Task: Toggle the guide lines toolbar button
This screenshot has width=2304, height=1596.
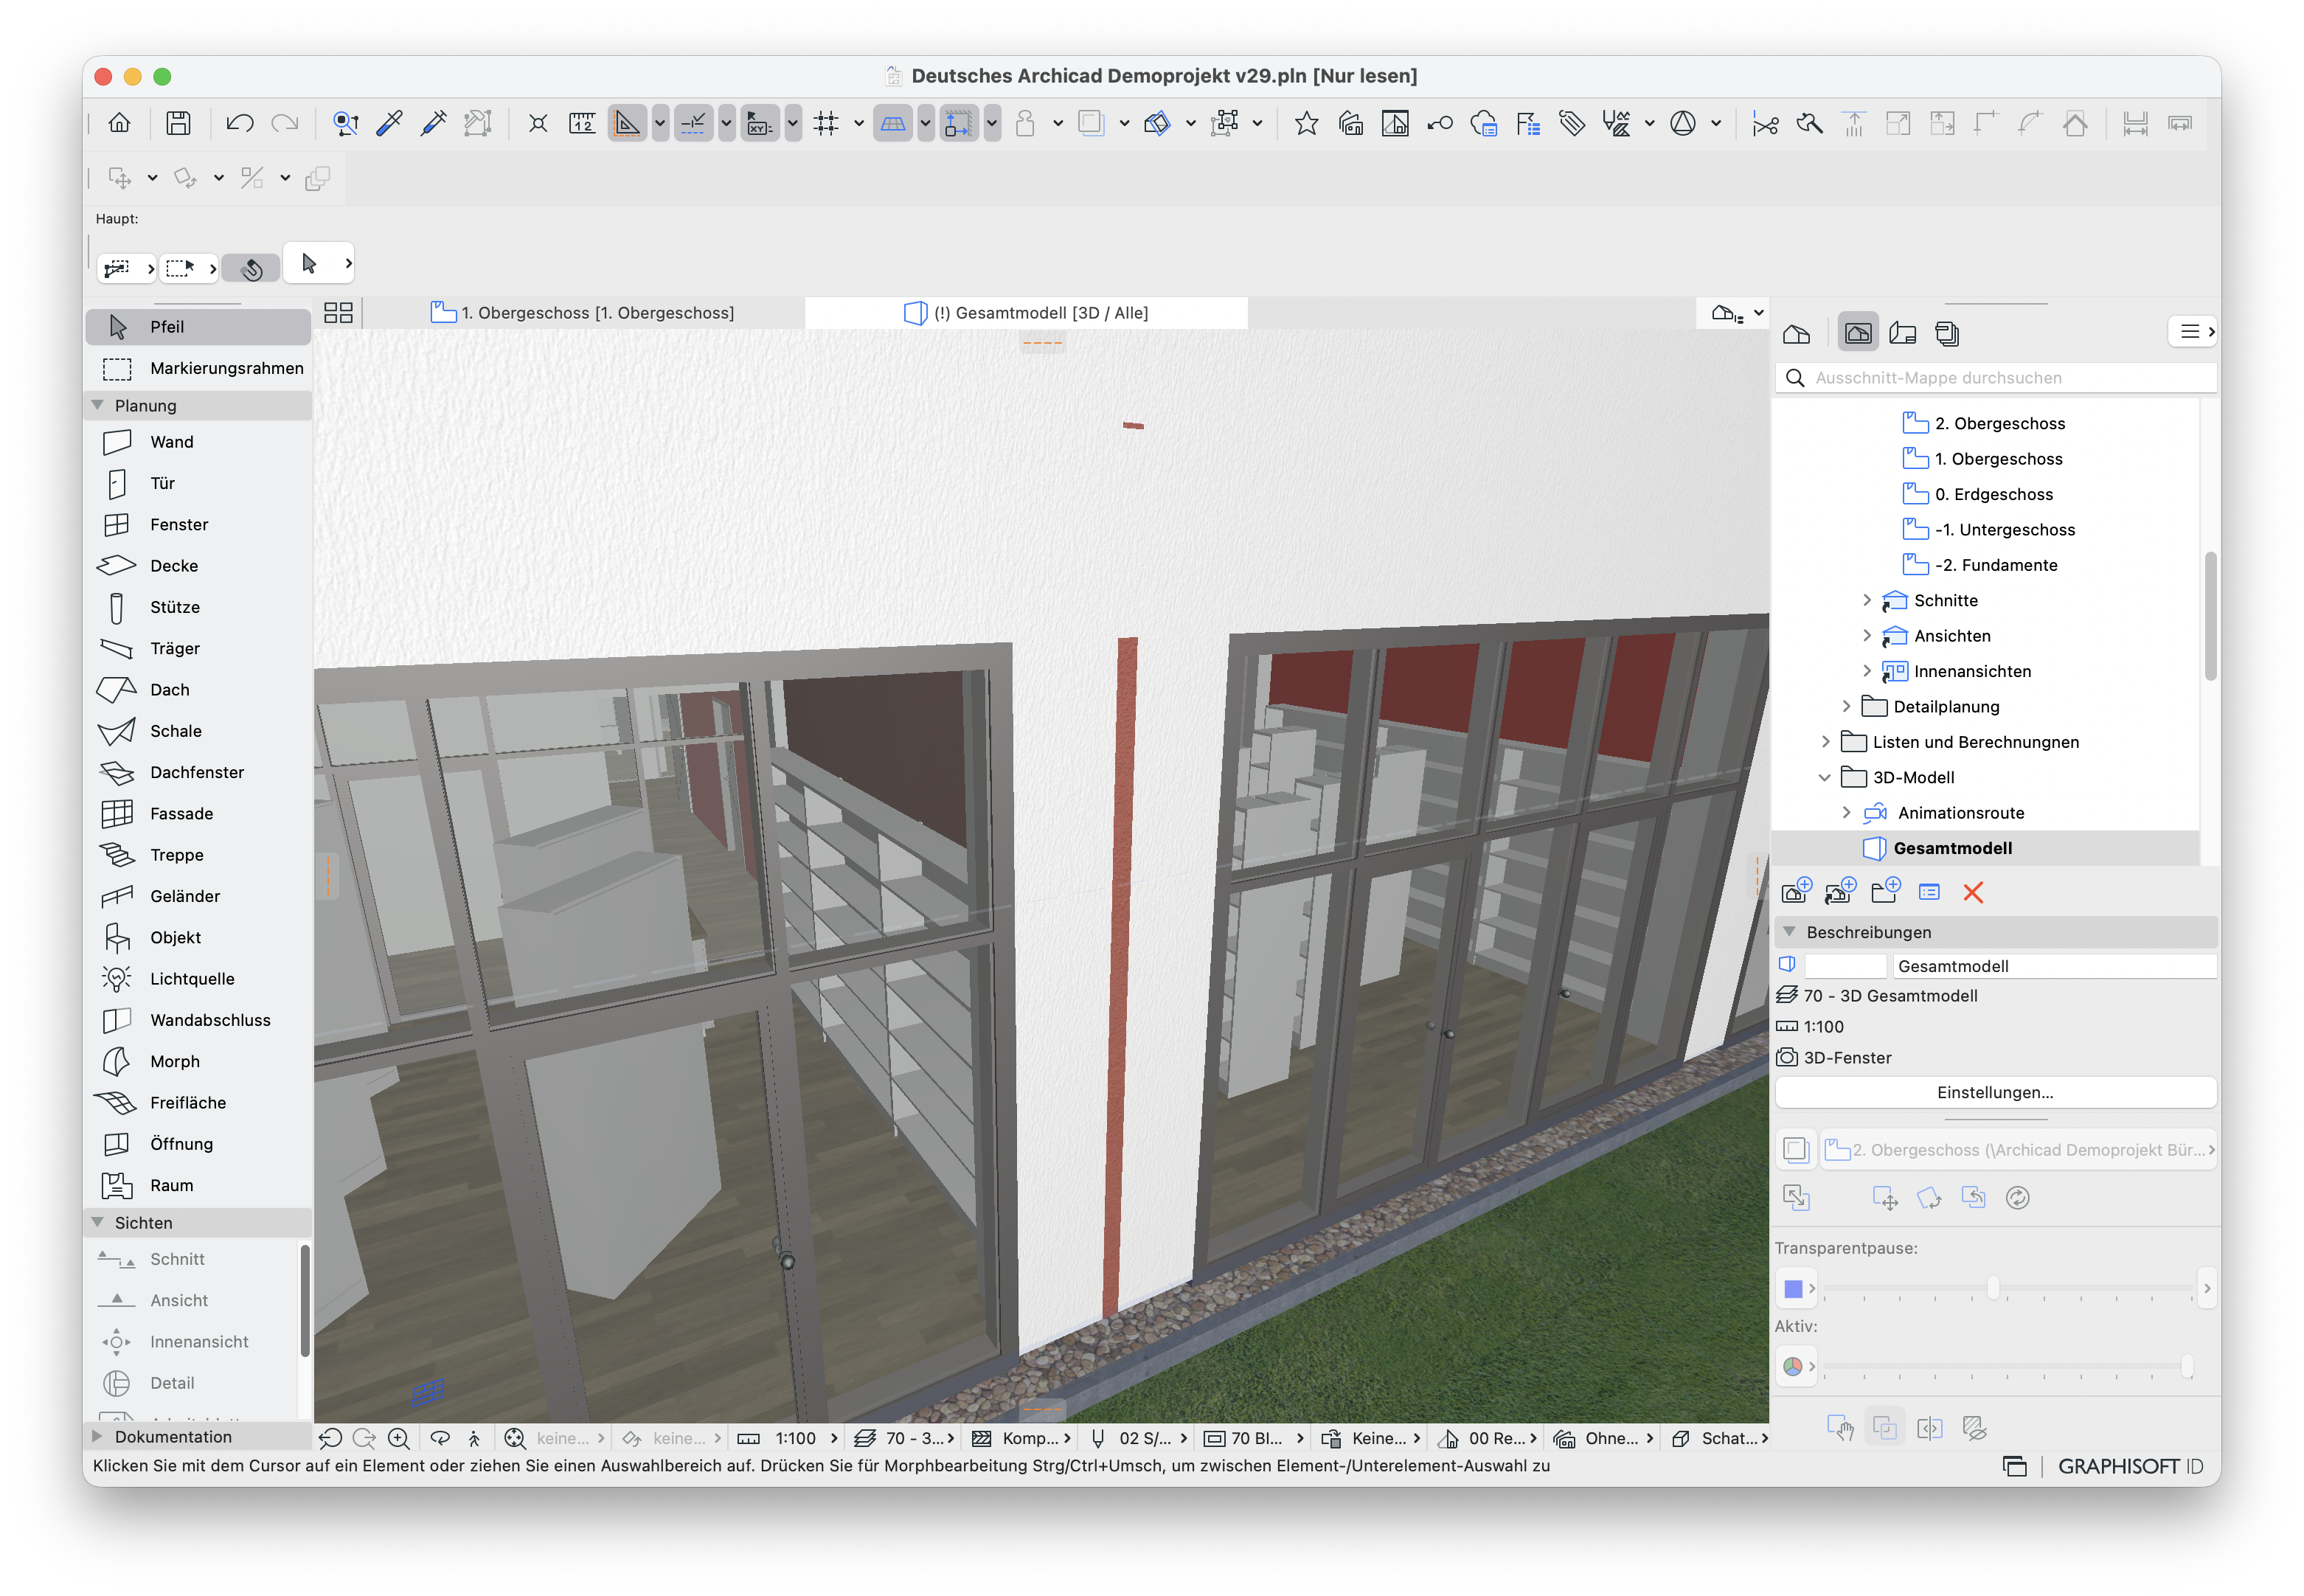Action: pyautogui.click(x=627, y=123)
